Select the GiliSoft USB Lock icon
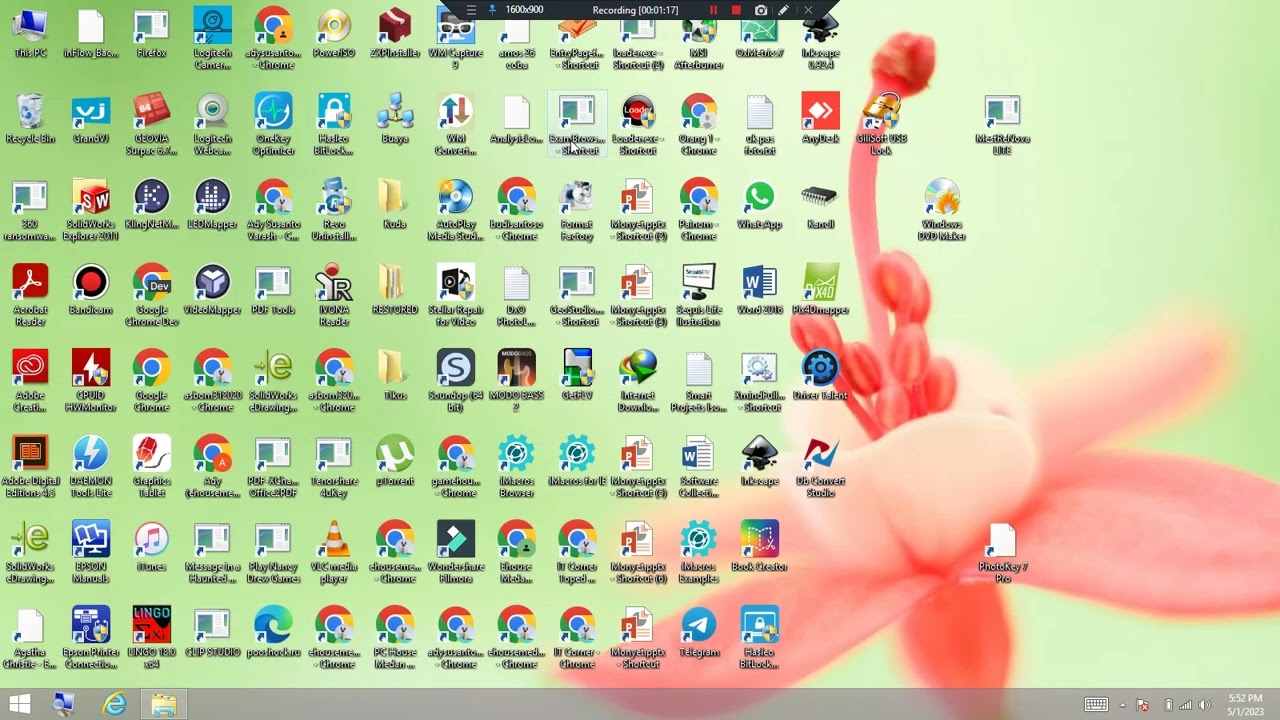Image resolution: width=1280 pixels, height=720 pixels. [x=881, y=125]
